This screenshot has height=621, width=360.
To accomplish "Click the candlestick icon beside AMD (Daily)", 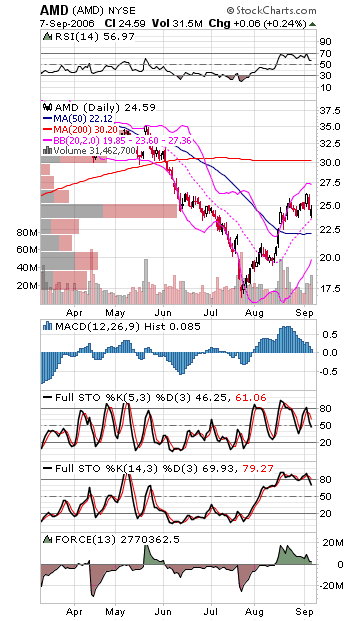I will coord(48,107).
